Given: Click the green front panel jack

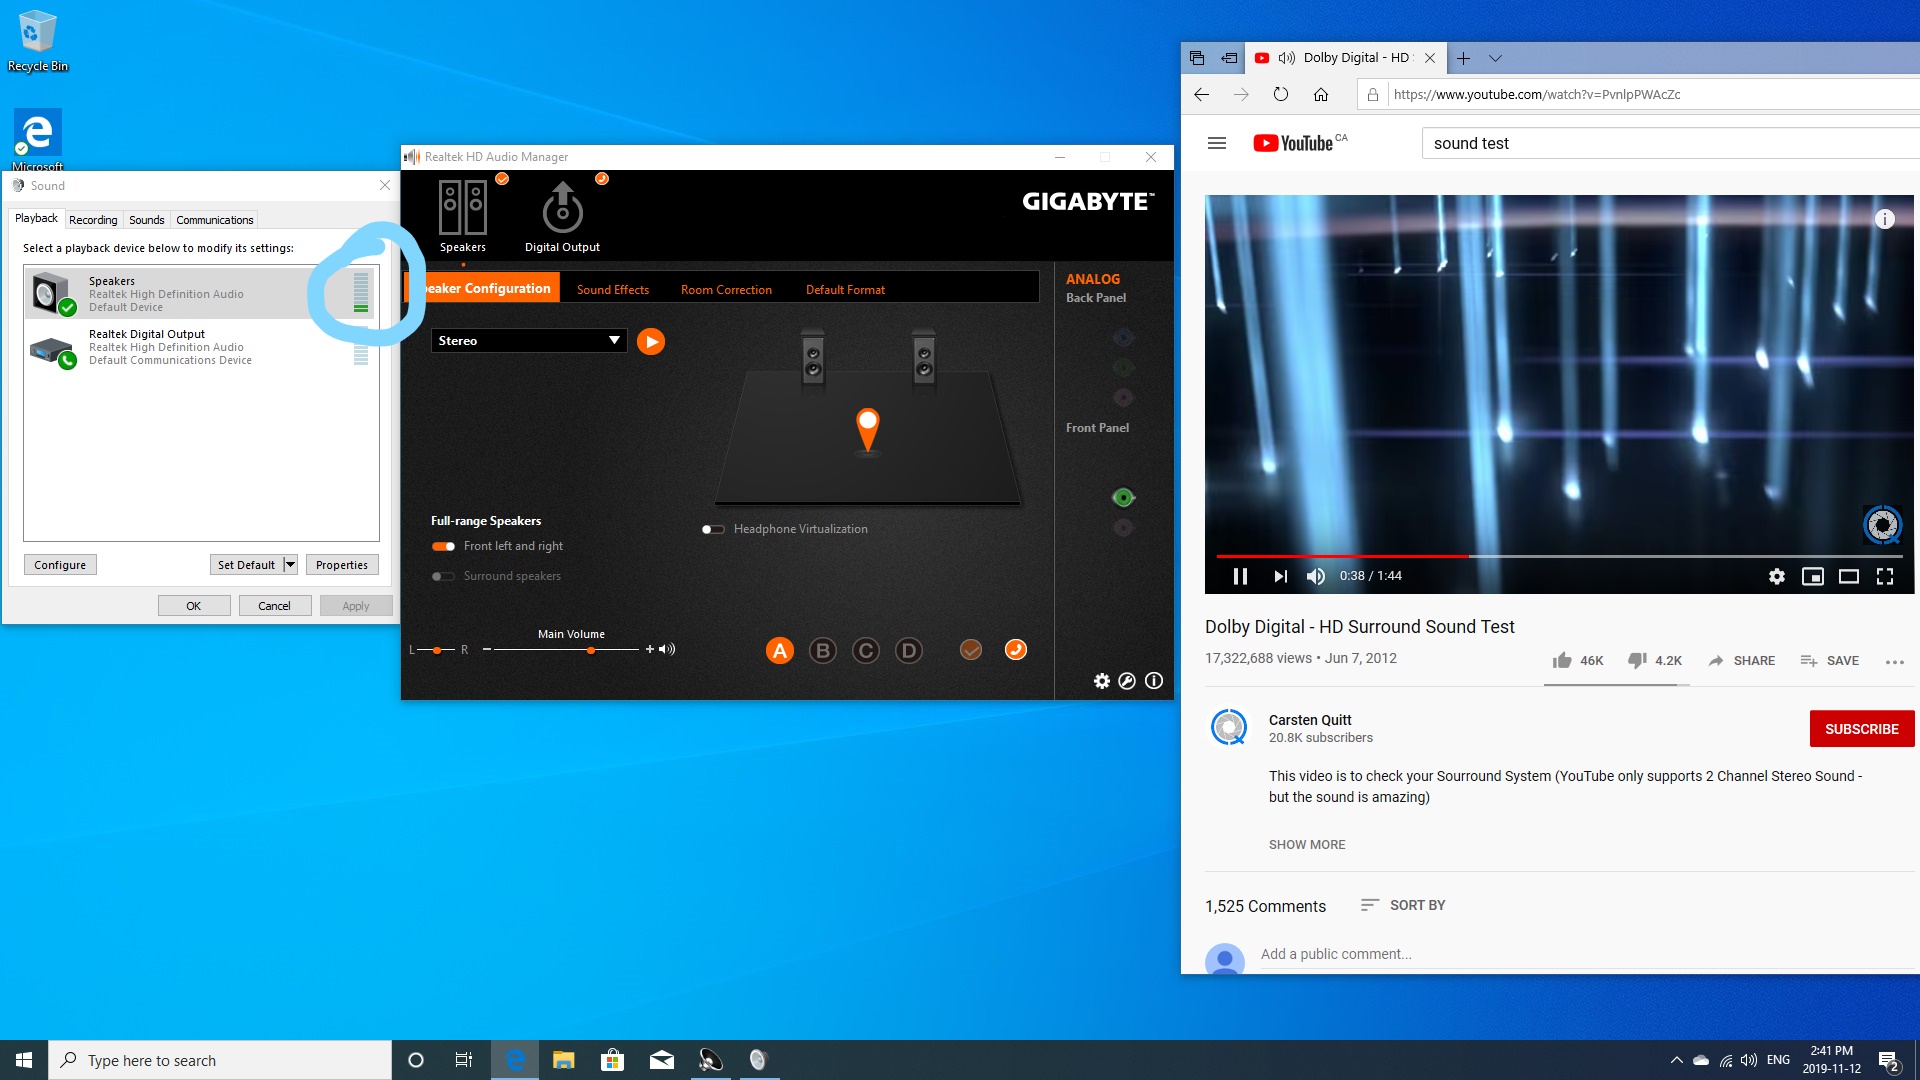Looking at the screenshot, I should click(1123, 498).
